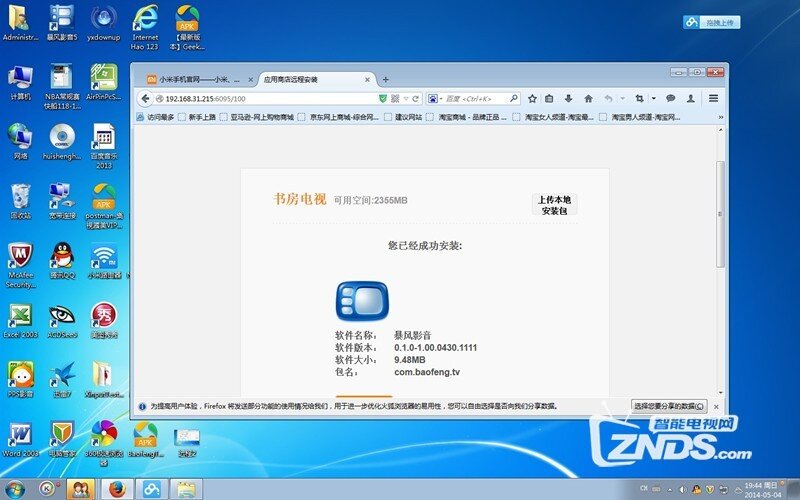
Task: Open the Windows Start button
Action: point(15,489)
